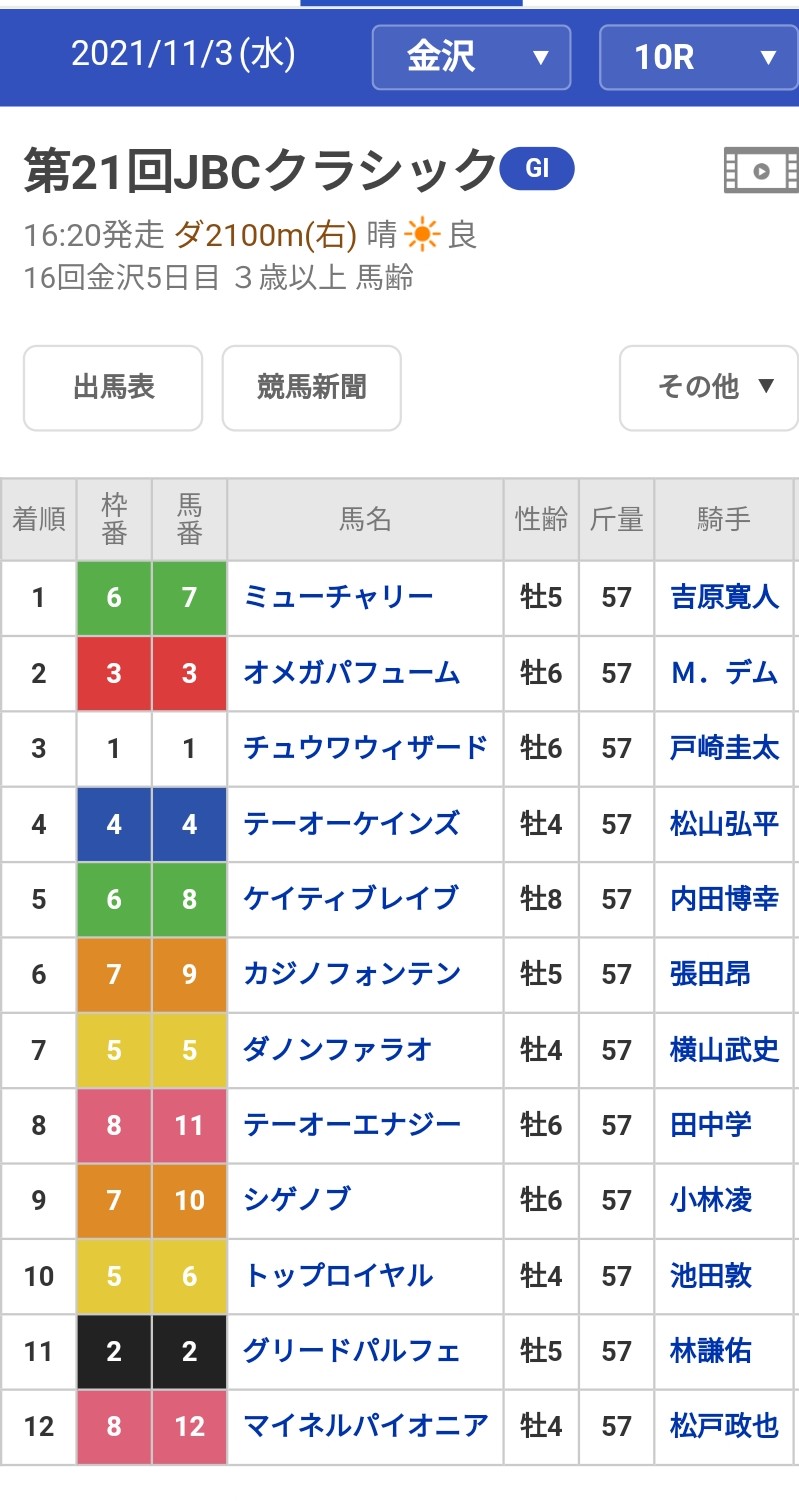
Task: Click jockey link 横山武史
Action: click(x=724, y=1050)
